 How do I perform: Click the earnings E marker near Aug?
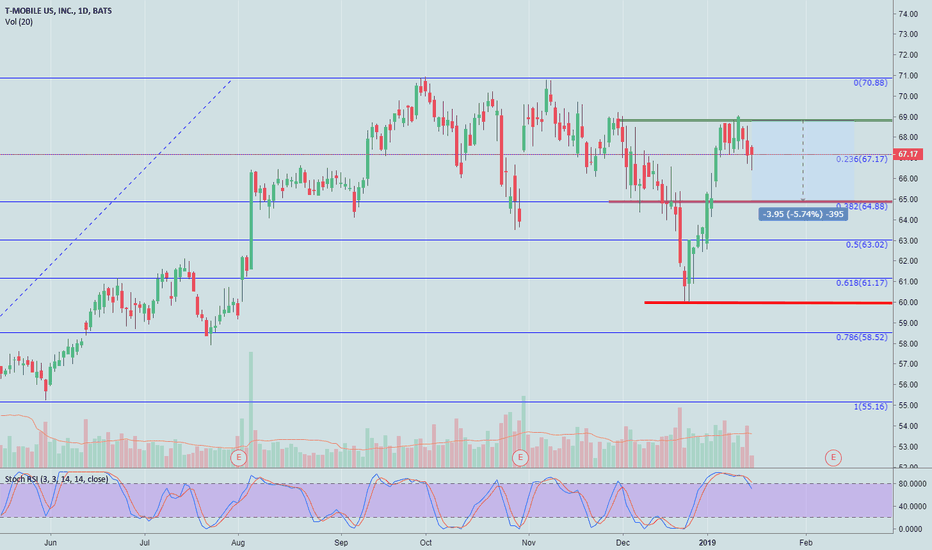coord(238,457)
